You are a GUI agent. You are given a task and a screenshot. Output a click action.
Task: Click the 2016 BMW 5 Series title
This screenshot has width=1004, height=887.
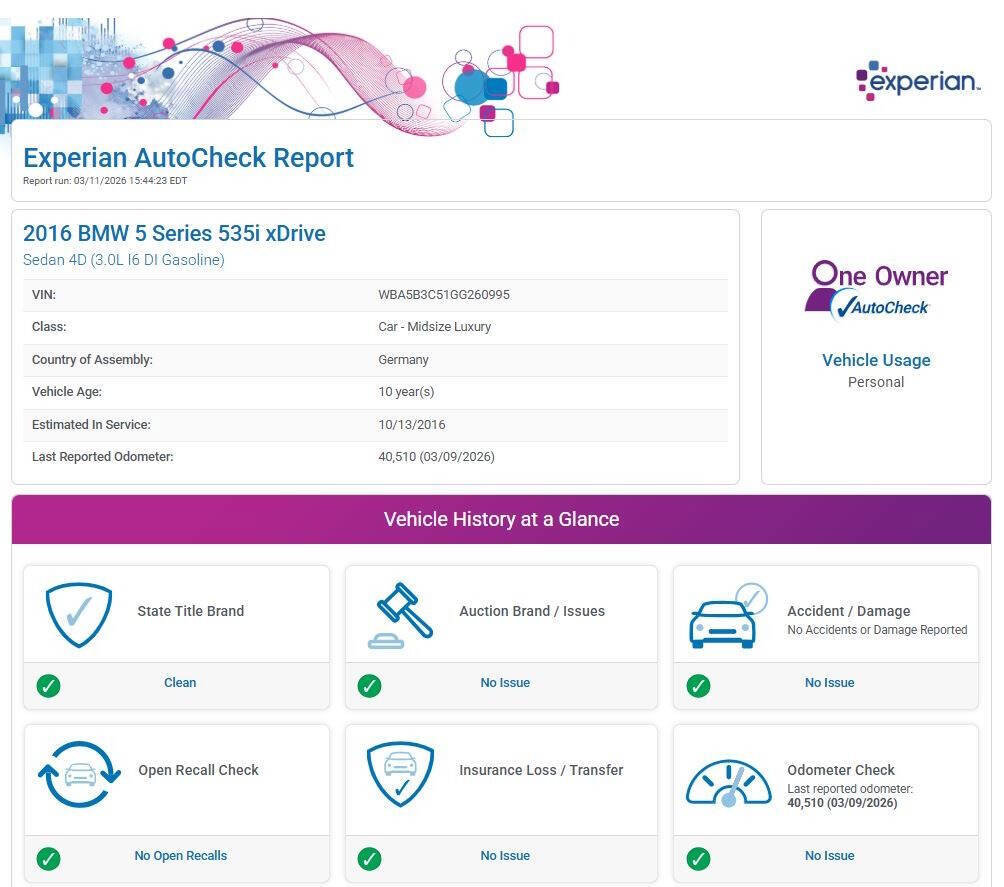point(174,233)
